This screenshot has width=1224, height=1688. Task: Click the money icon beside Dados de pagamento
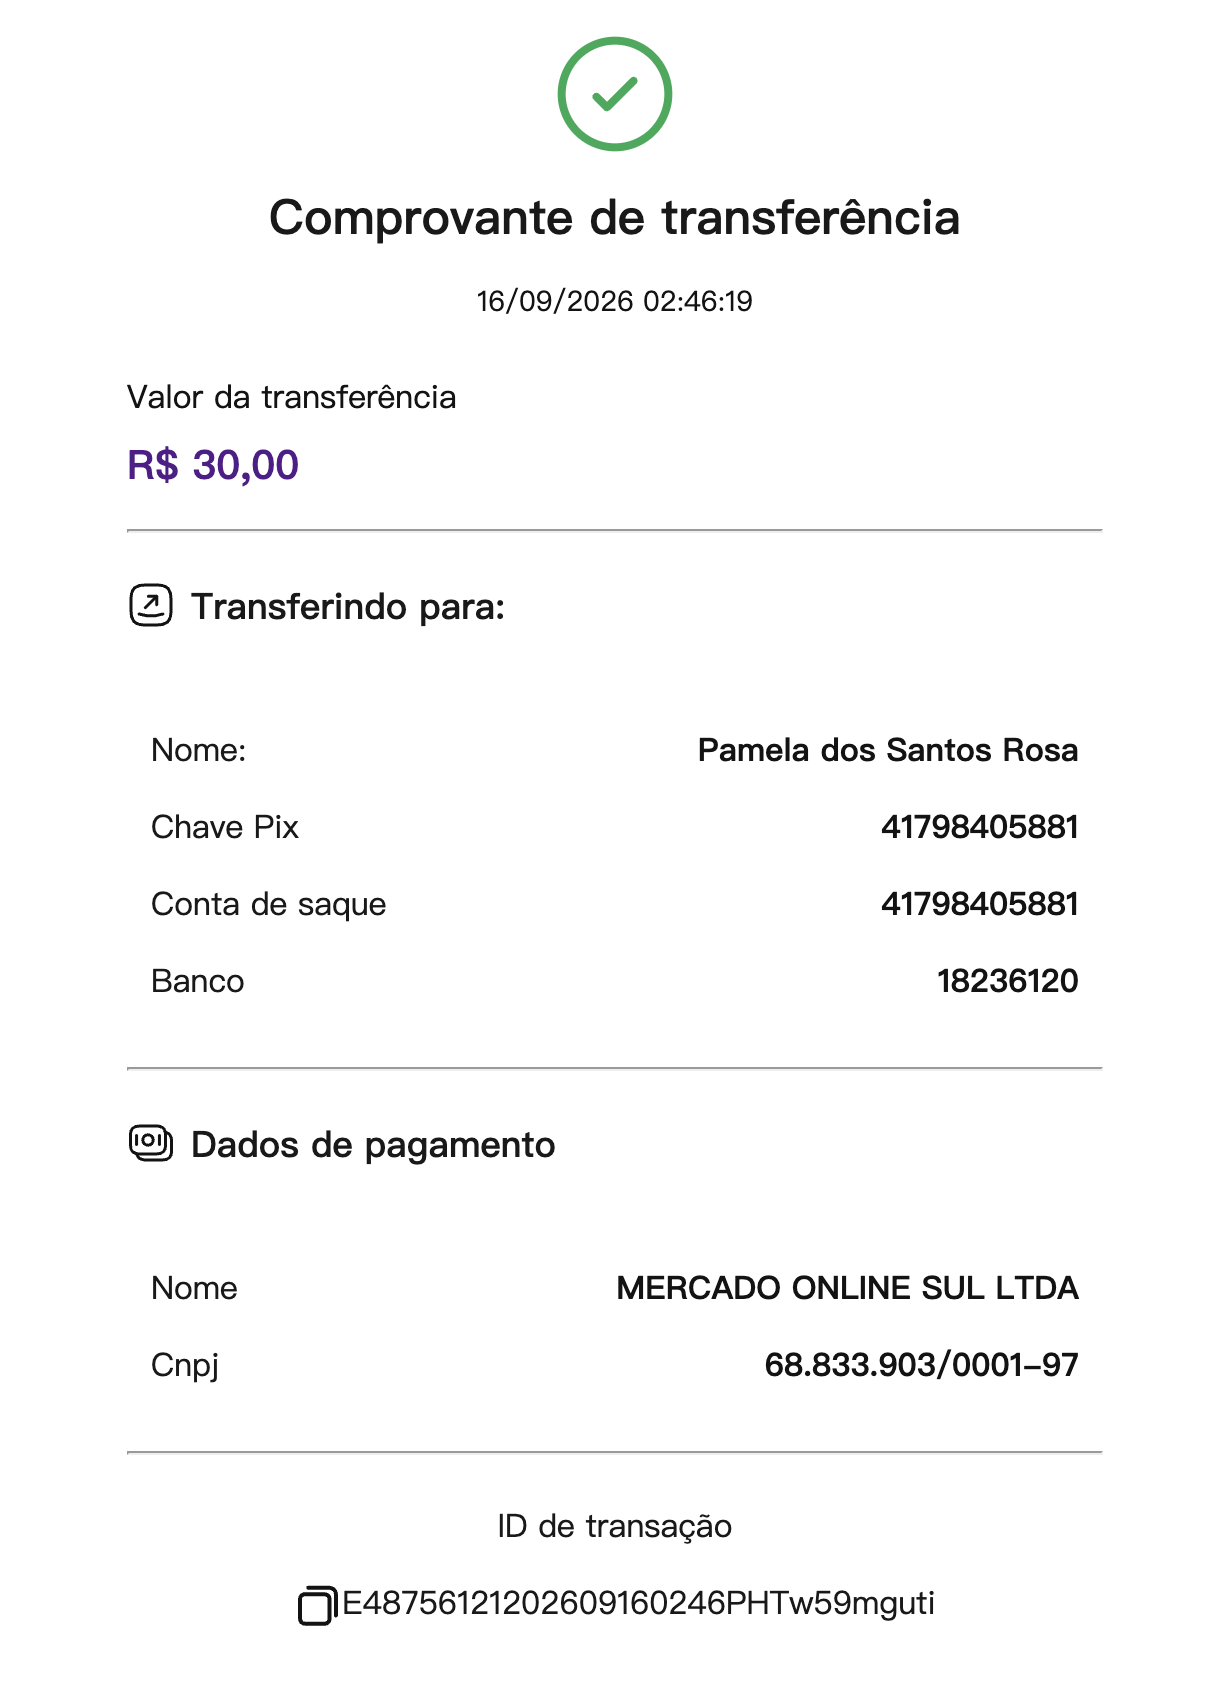151,1143
